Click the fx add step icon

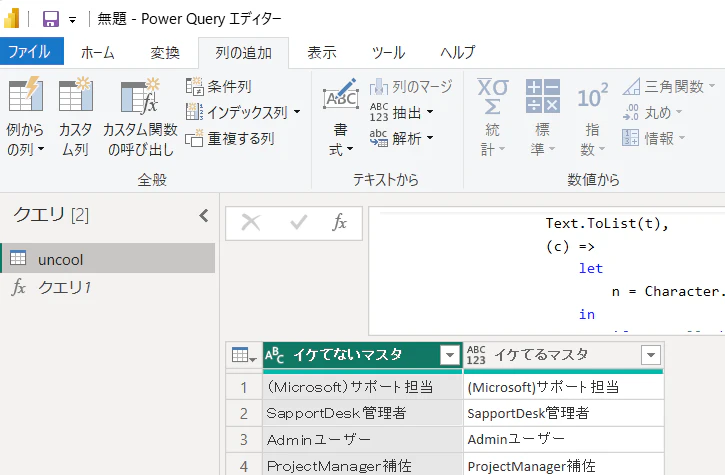point(340,222)
